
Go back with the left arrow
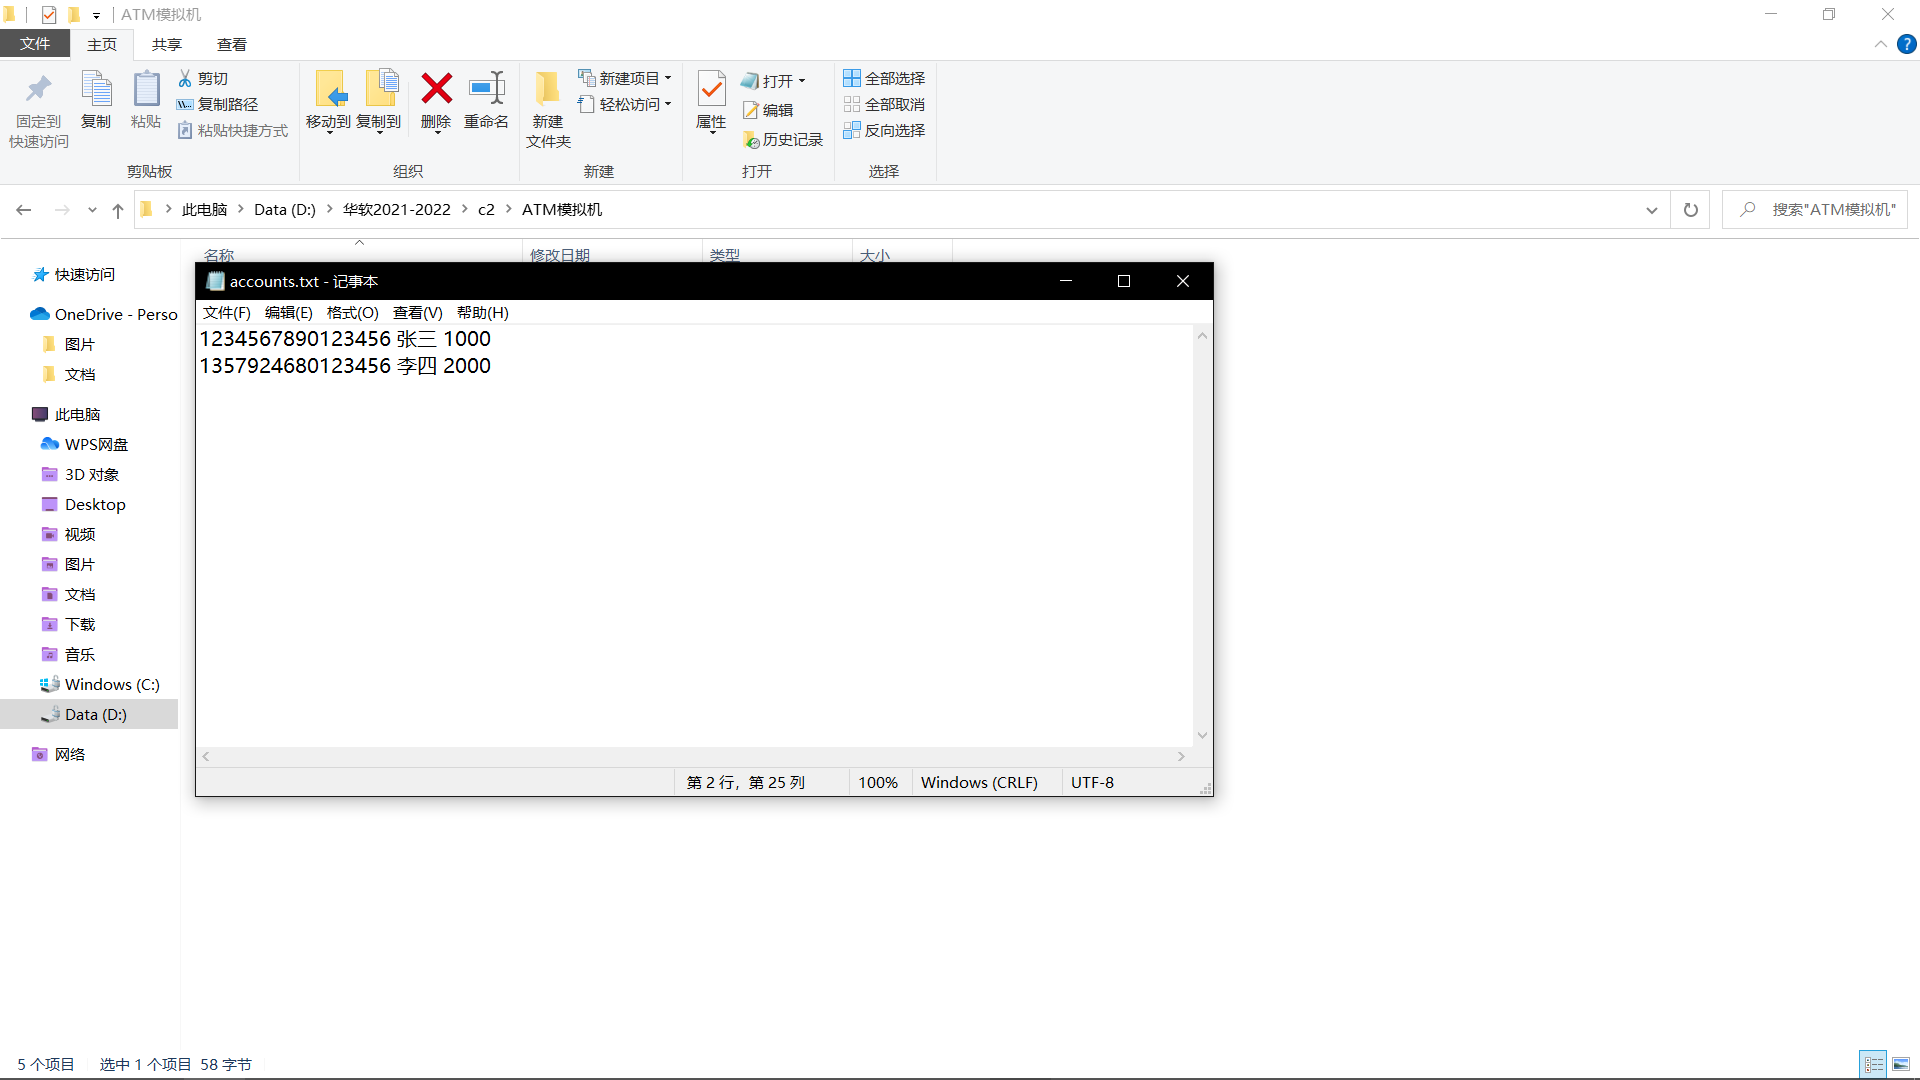[x=24, y=210]
